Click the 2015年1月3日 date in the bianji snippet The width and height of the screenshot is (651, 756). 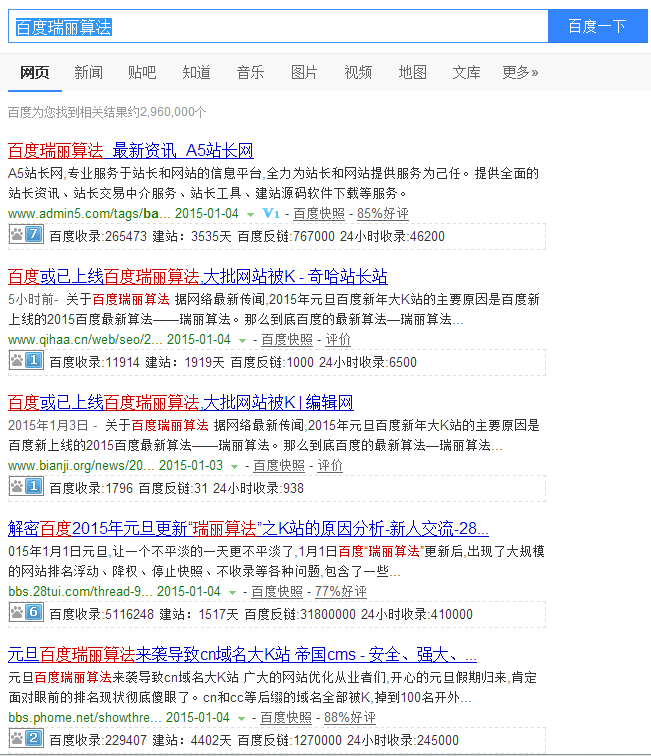tap(49, 425)
